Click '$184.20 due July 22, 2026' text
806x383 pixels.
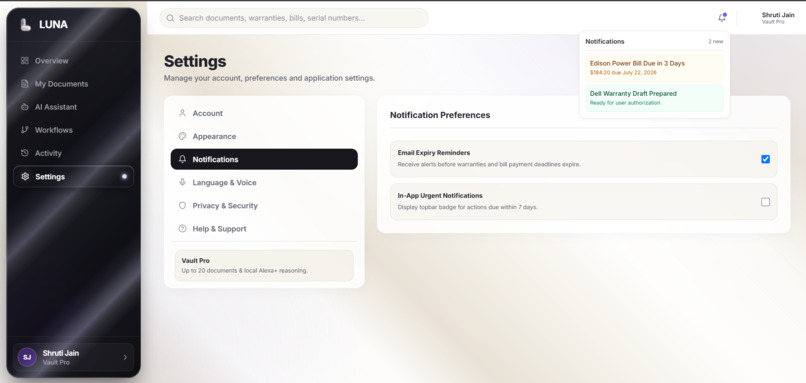point(623,73)
